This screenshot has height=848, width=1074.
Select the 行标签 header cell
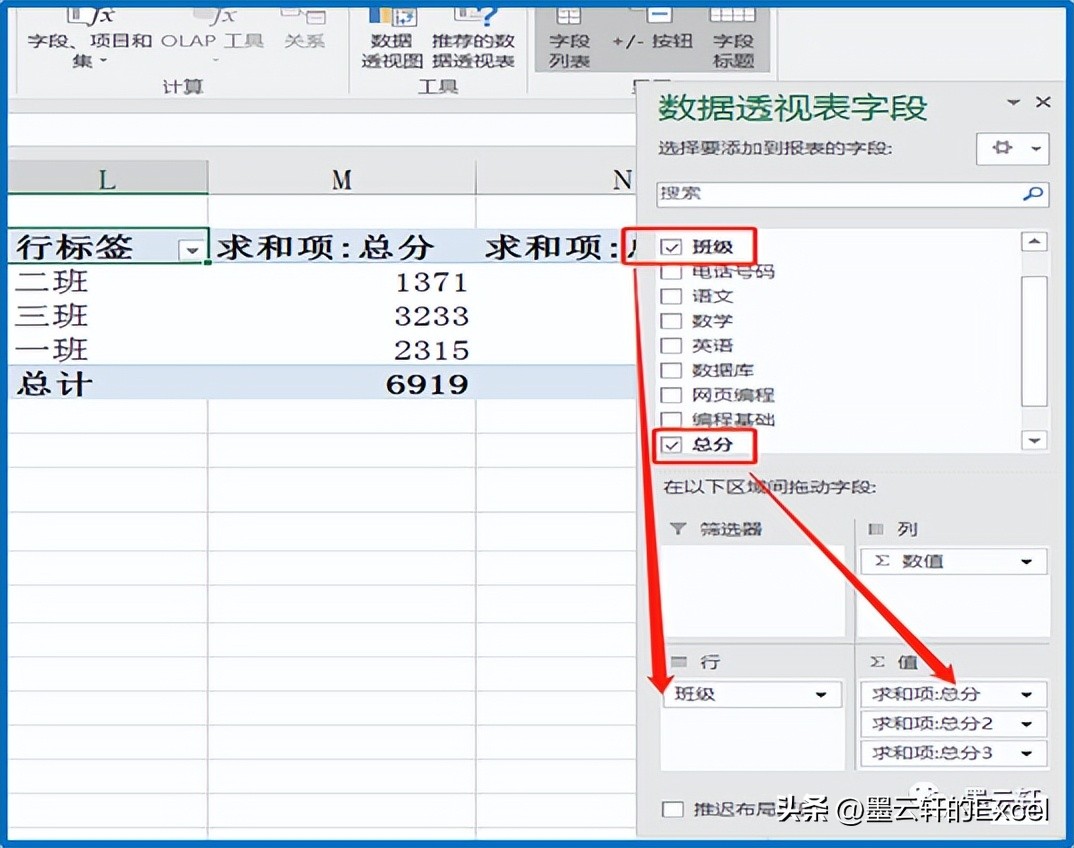(108, 247)
